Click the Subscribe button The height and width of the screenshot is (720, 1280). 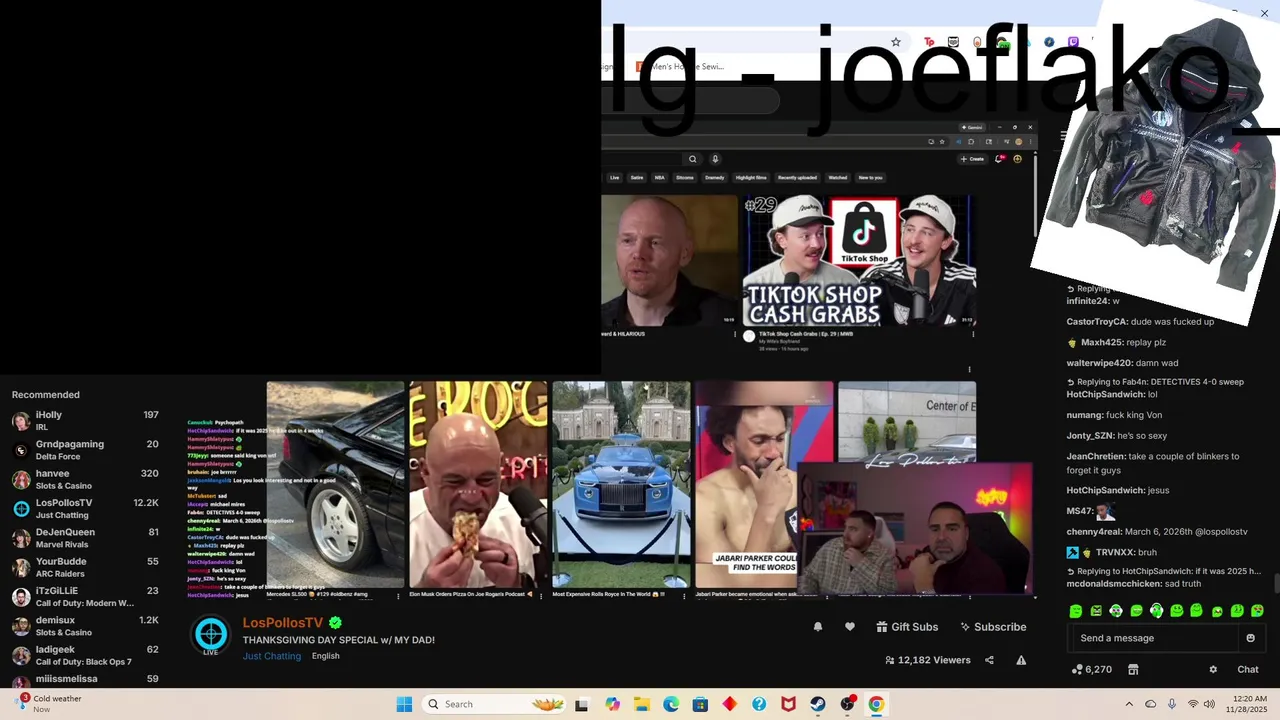(x=993, y=627)
